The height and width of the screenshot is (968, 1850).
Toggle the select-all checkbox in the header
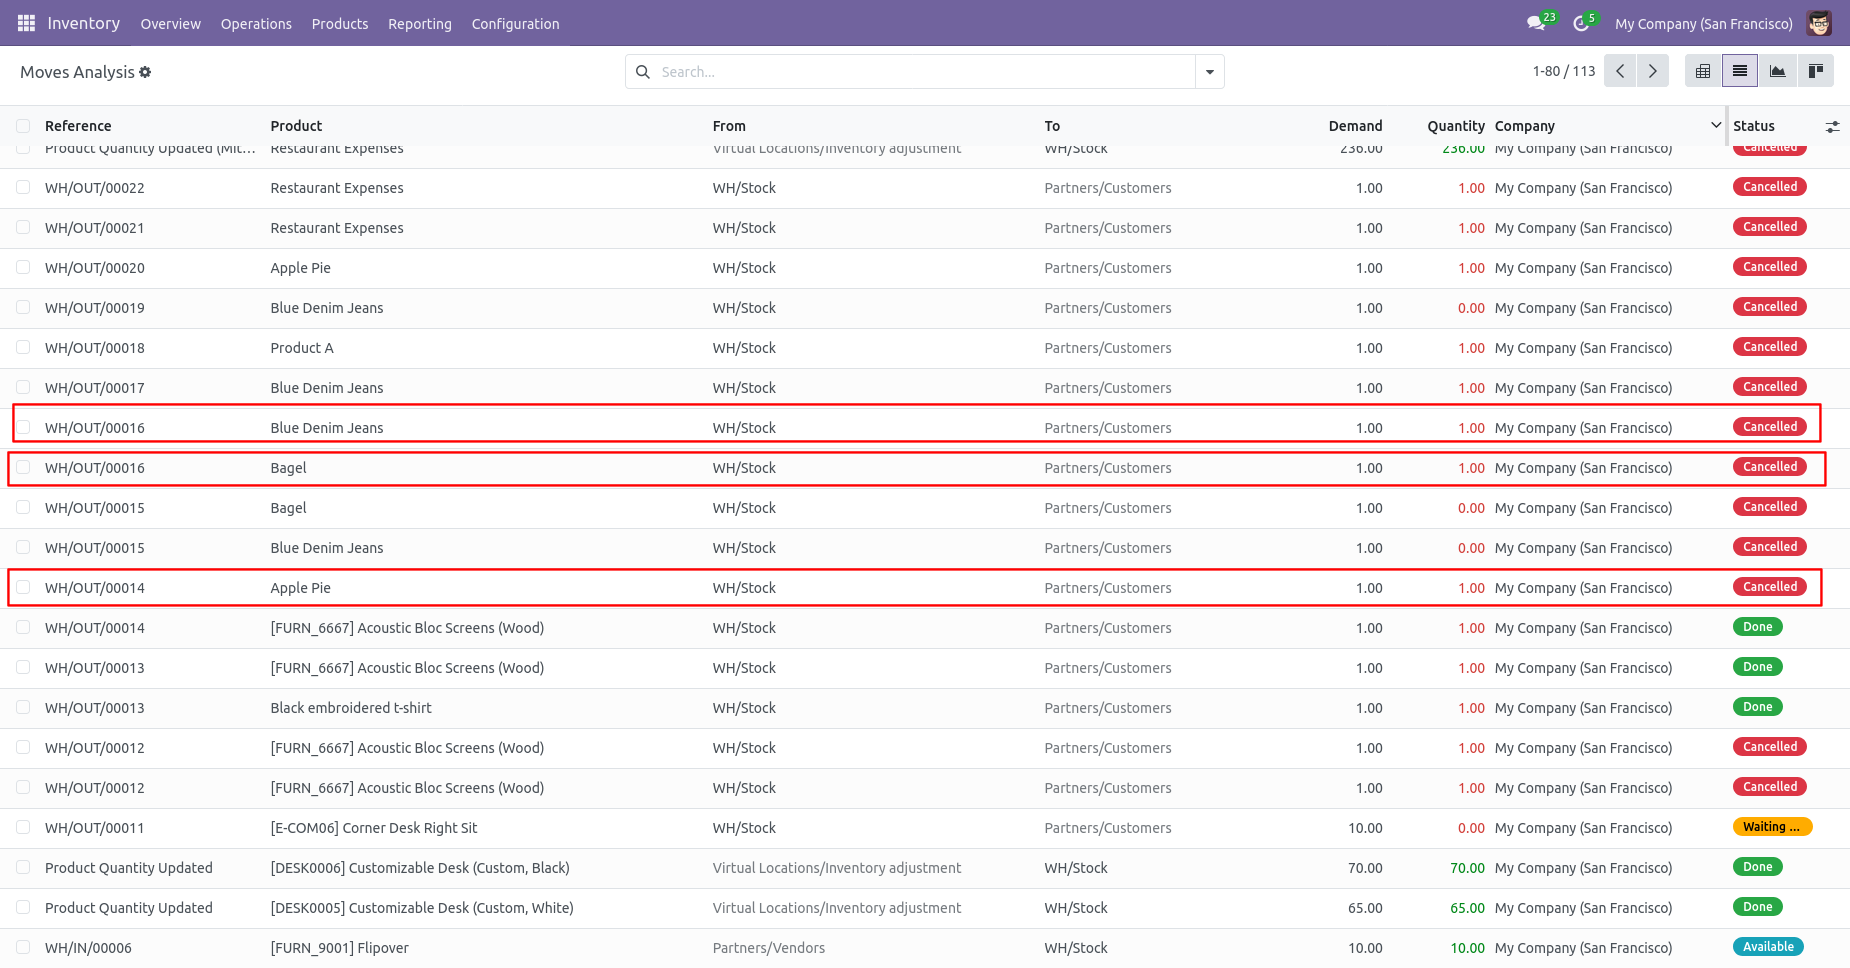23,126
